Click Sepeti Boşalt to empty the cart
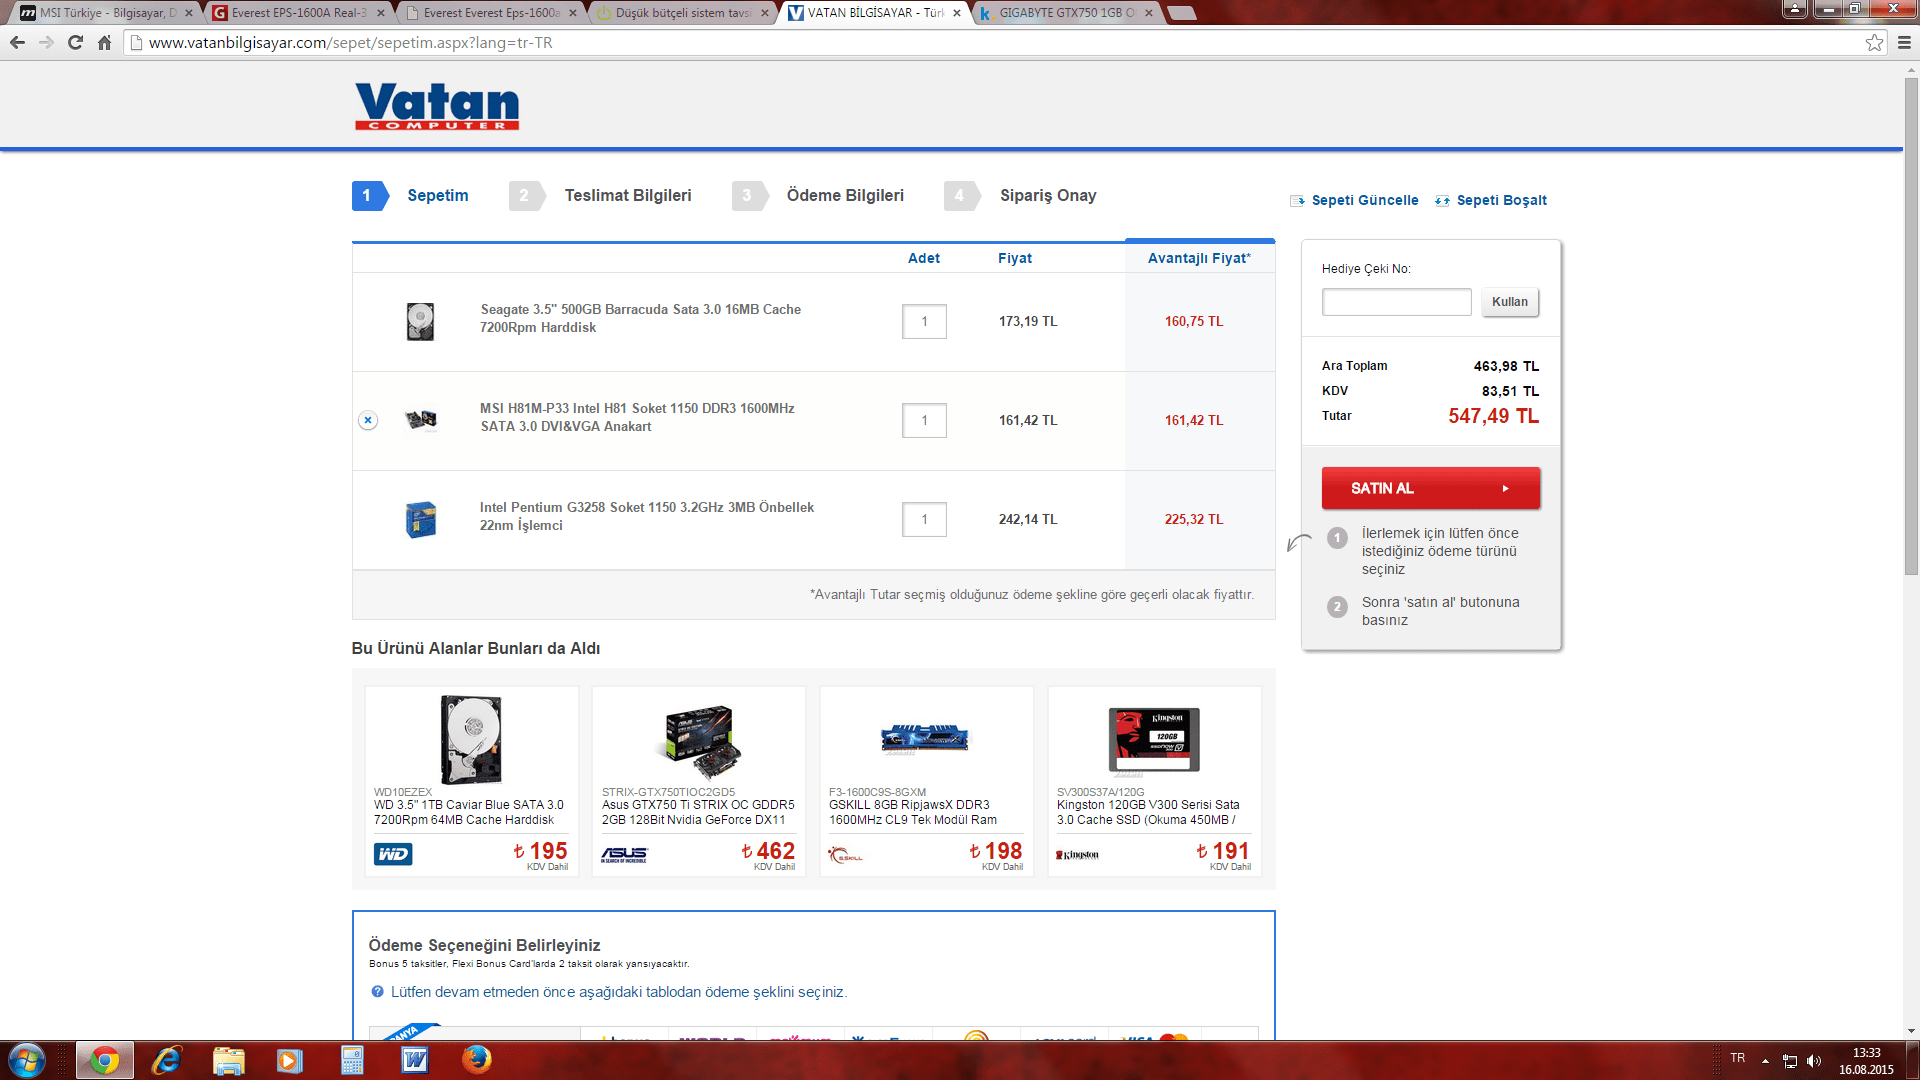 point(1500,200)
